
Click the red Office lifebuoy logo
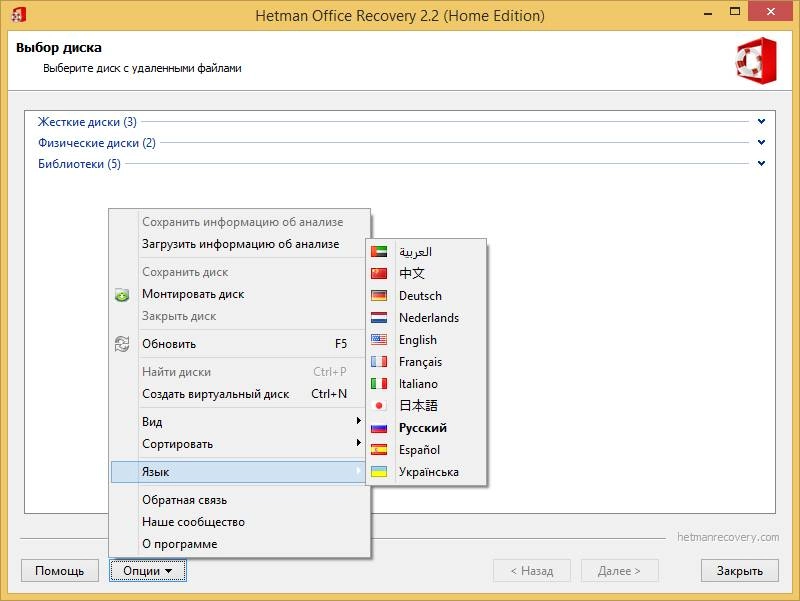[x=757, y=61]
